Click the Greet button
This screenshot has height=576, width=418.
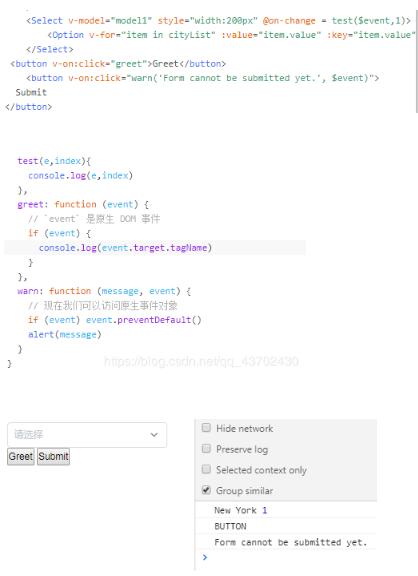coord(21,457)
